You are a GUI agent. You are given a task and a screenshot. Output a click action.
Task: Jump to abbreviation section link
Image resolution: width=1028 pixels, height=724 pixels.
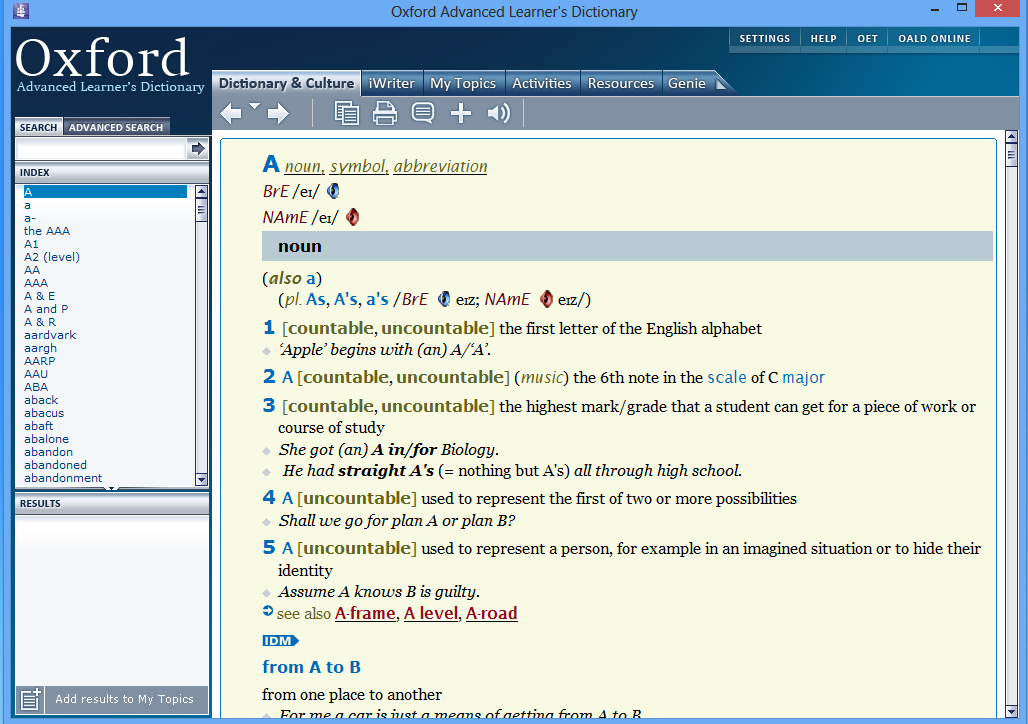pyautogui.click(x=441, y=167)
